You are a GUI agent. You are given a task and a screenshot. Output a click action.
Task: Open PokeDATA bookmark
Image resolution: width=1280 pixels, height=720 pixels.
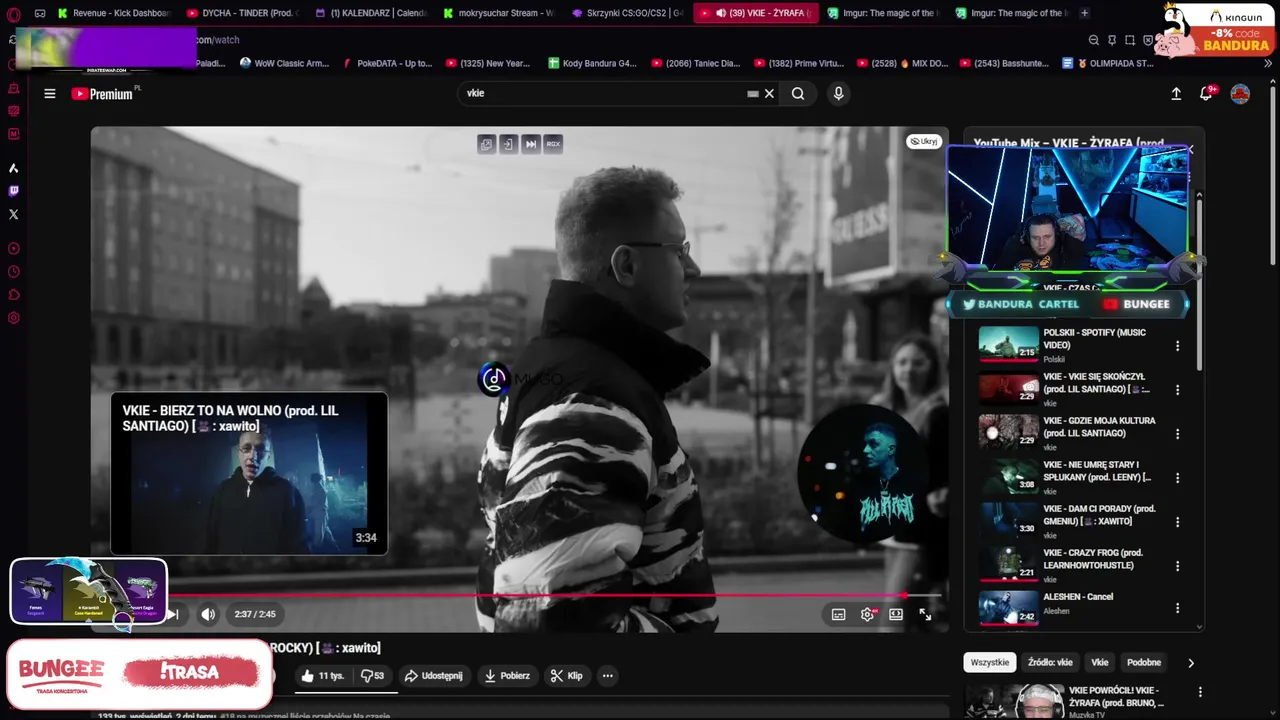click(x=387, y=63)
